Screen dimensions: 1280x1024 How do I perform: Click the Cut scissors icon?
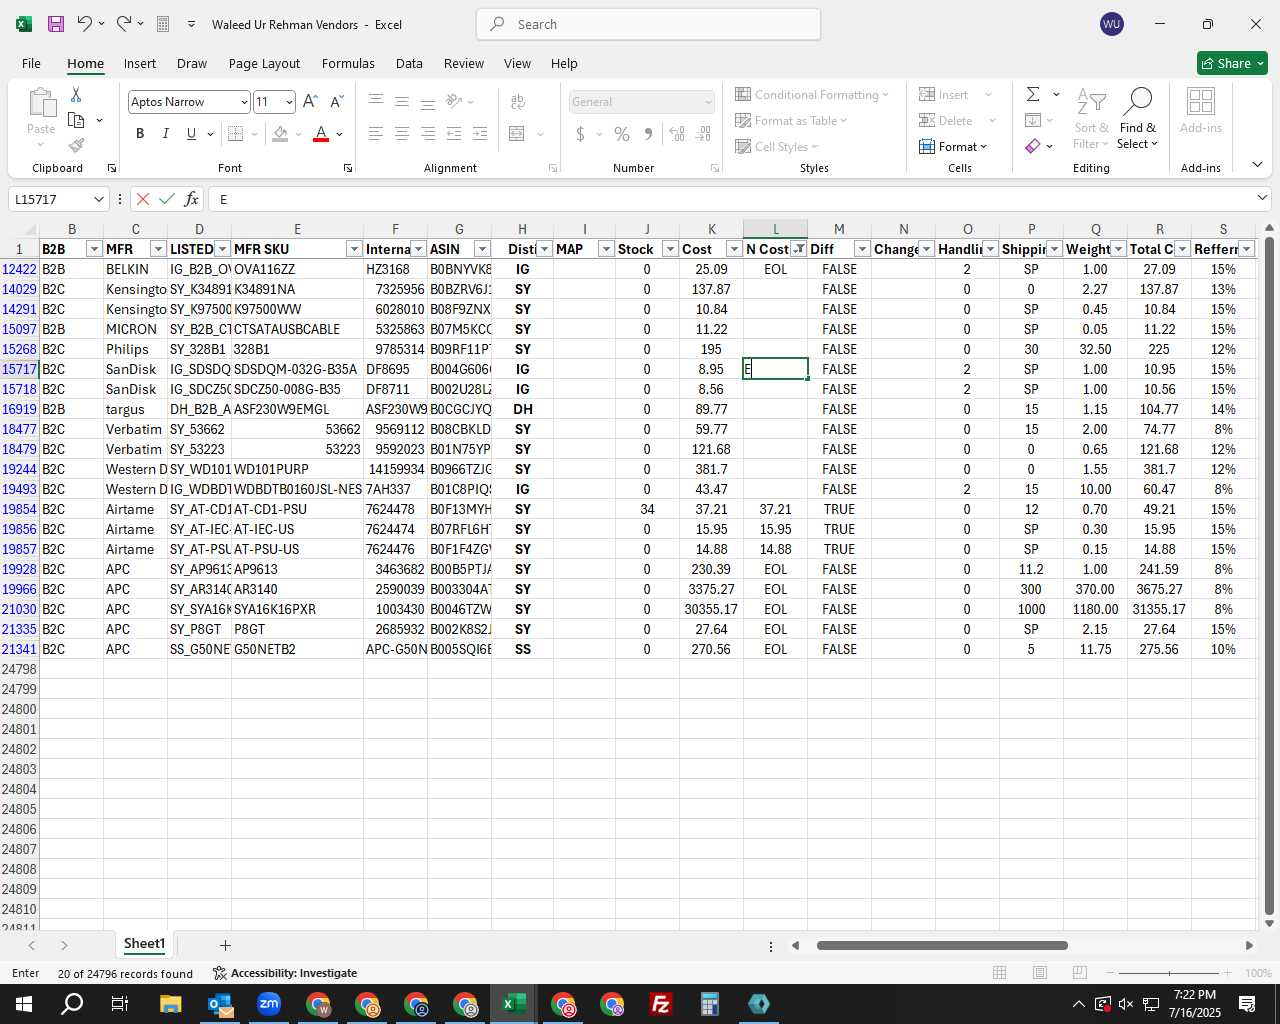(76, 94)
